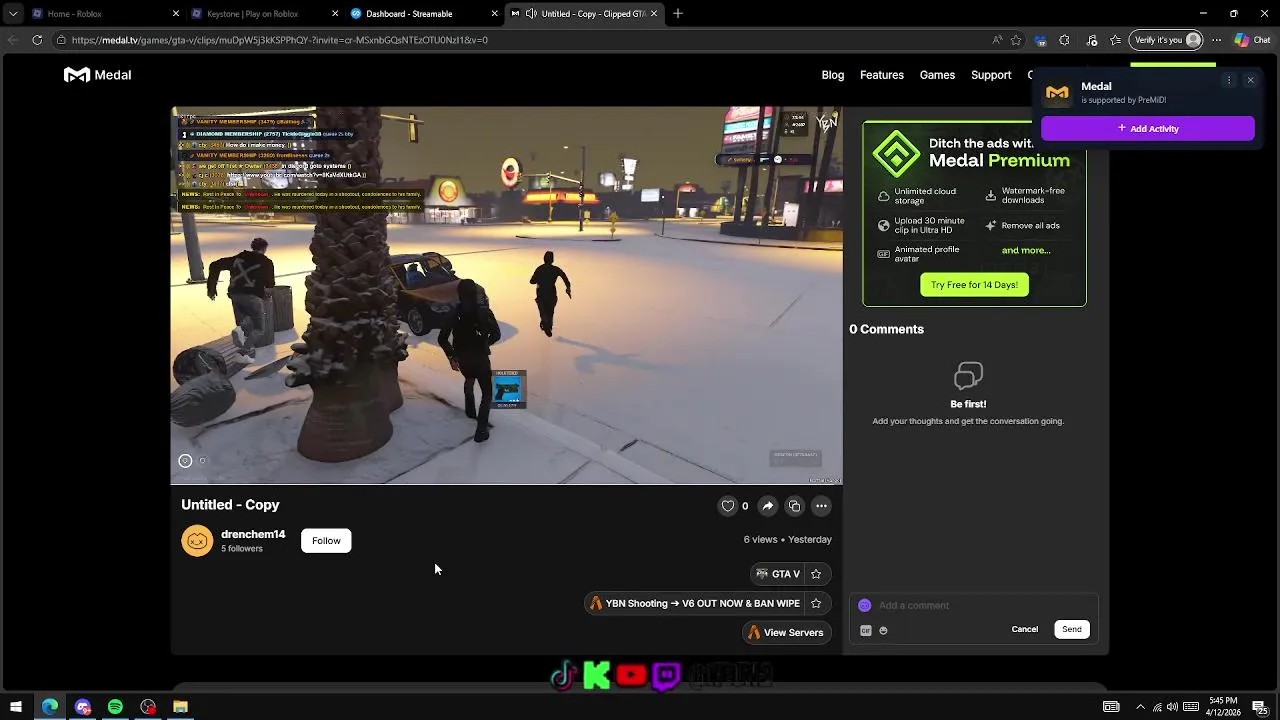Viewport: 1280px width, 720px height.
Task: Click the View Servers button
Action: pos(786,633)
